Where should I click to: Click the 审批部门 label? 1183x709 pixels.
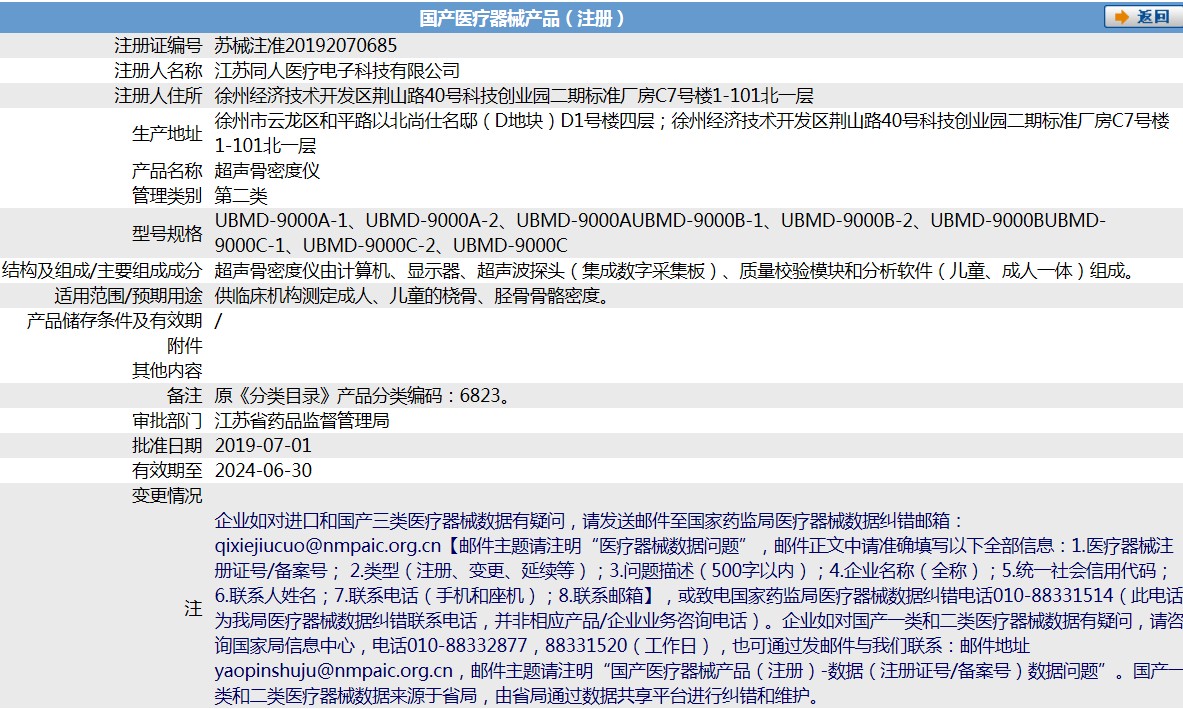click(167, 420)
